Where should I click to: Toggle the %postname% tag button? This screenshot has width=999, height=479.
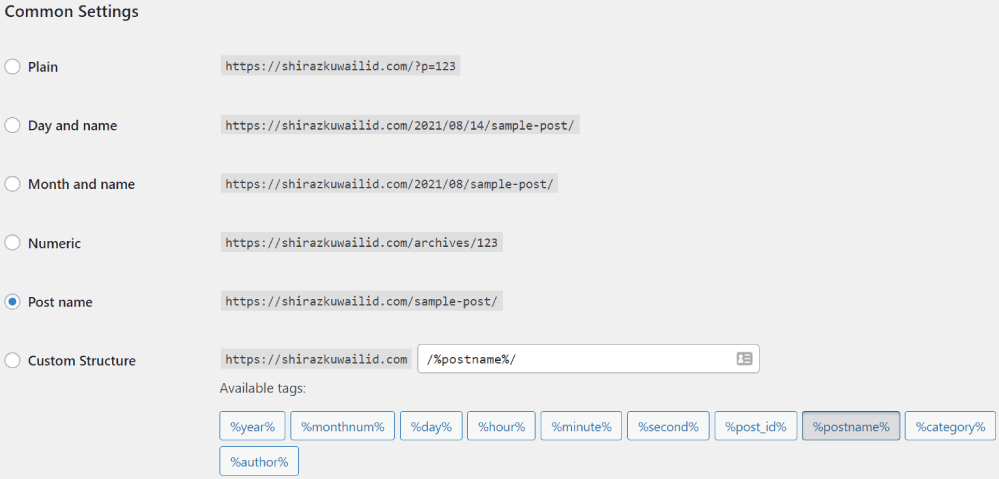click(851, 426)
